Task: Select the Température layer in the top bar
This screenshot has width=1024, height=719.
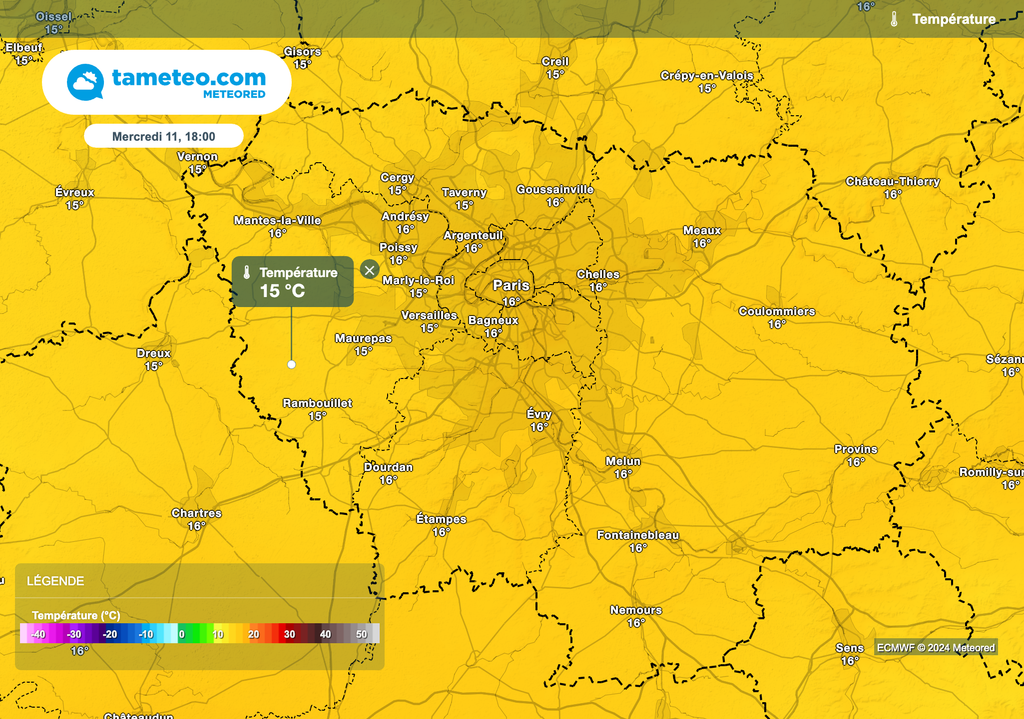Action: pyautogui.click(x=955, y=17)
